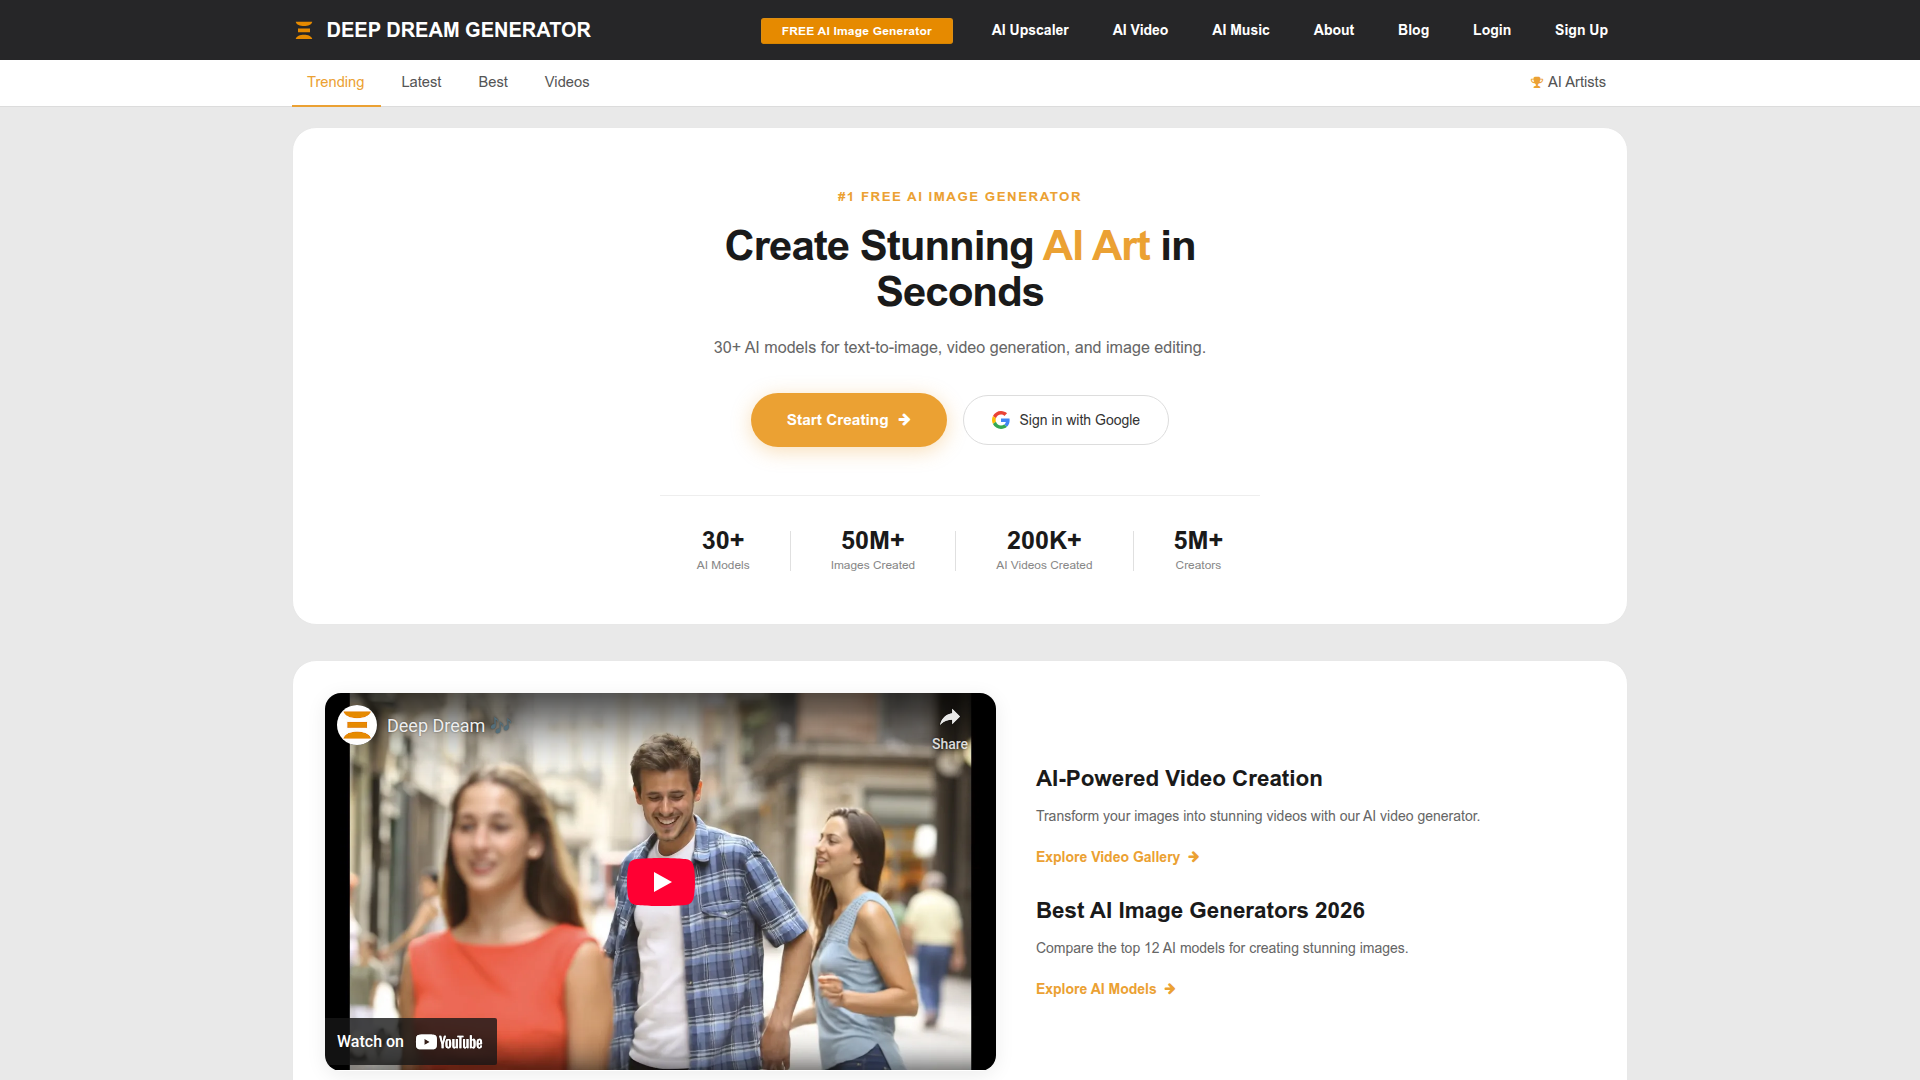Click the Share arrow icon on video

pyautogui.click(x=949, y=718)
